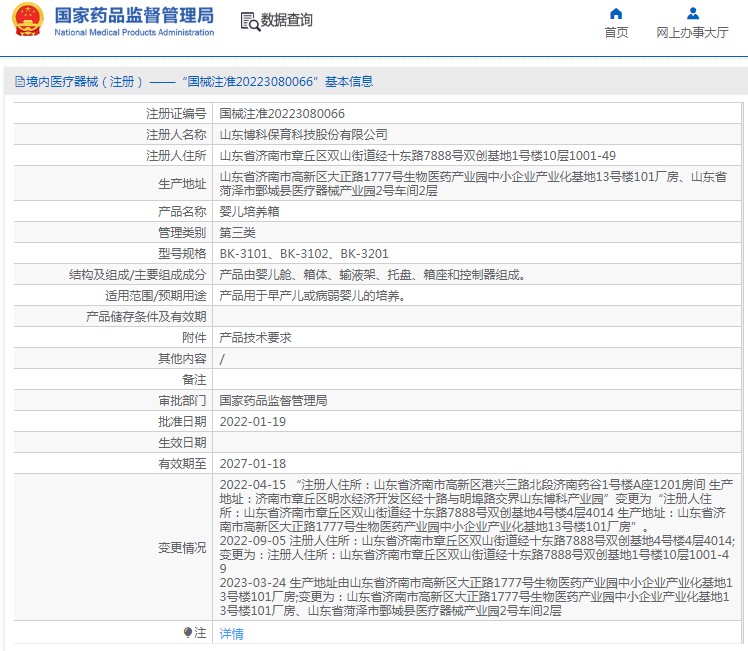
Task: Click the 备注 row label
Action: (194, 380)
